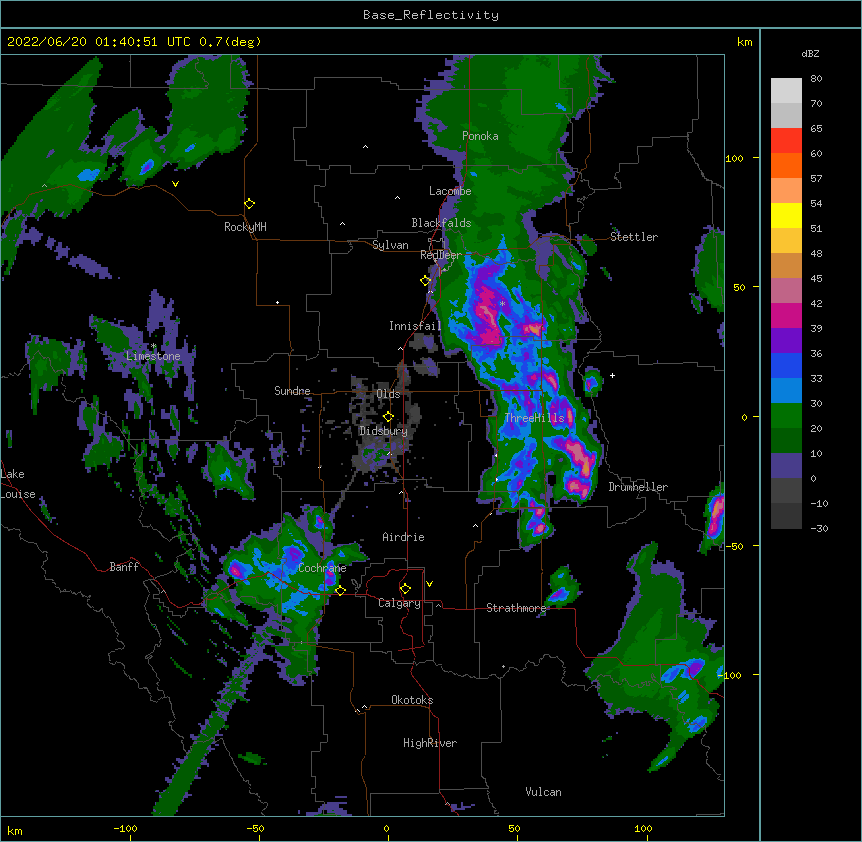Select the 80 dBZ light gray legend swatch
Screen dimensions: 862x842
(x=786, y=91)
